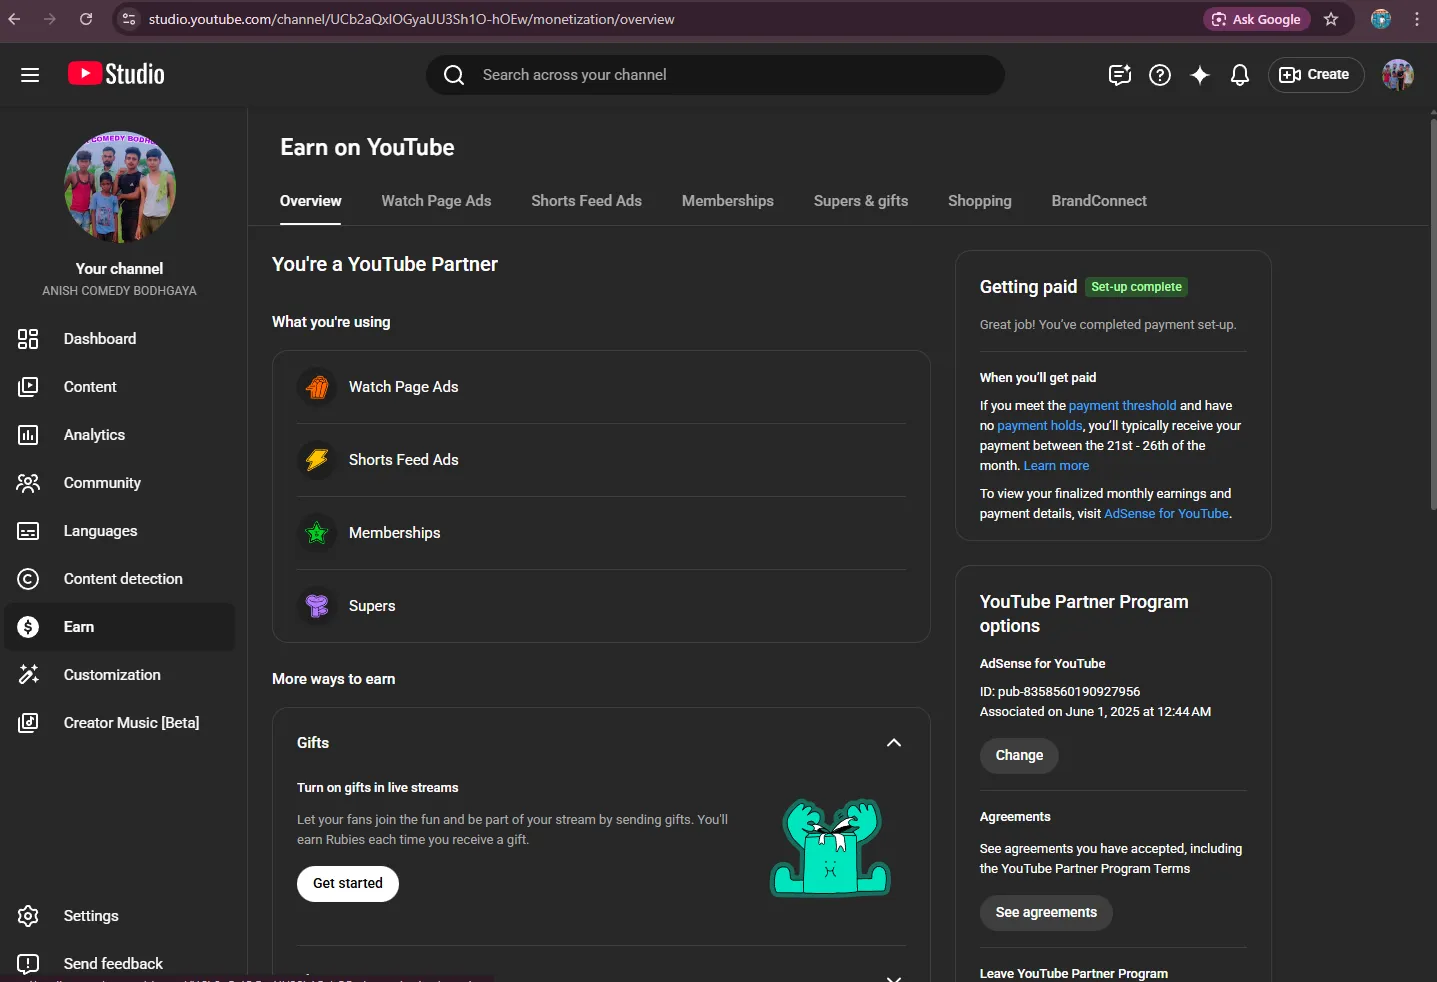
Task: Click the Watch Page Ads row icon
Action: pos(317,387)
